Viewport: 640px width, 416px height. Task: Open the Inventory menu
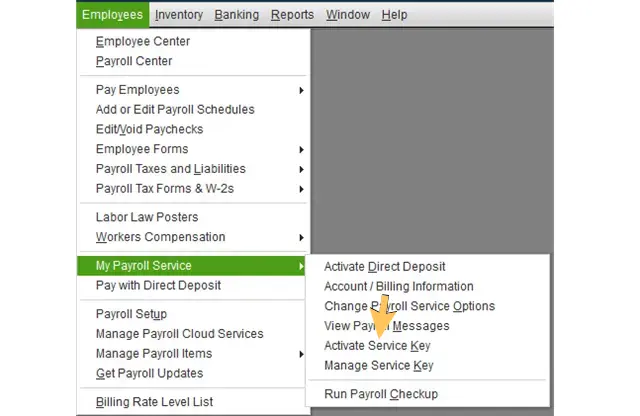point(179,15)
